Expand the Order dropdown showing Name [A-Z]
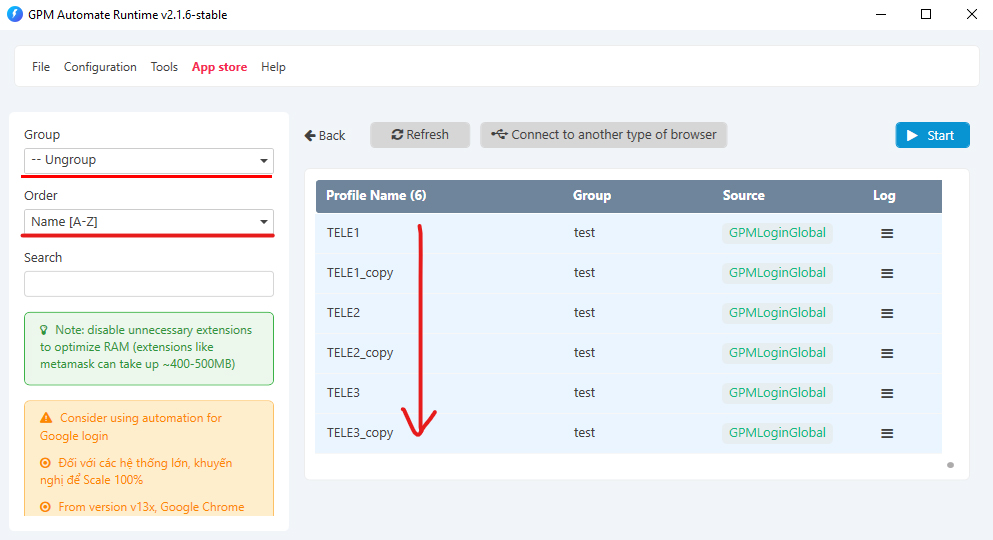Viewport: 993px width, 540px height. 149,221
